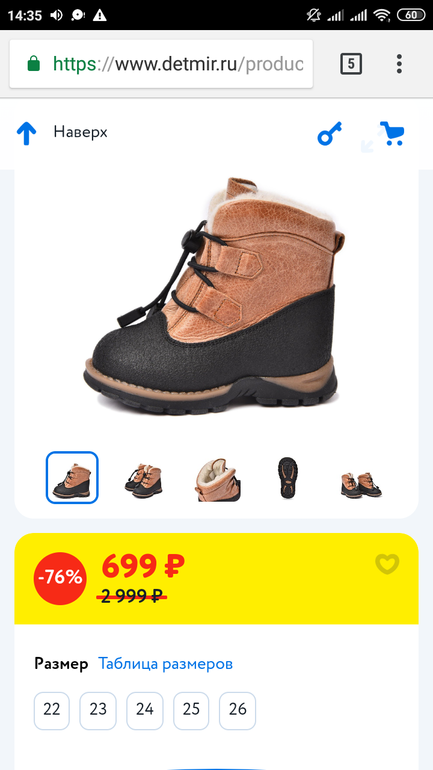Screen dimensions: 433x770
Task: Tap the green padlock security icon
Action: point(33,63)
